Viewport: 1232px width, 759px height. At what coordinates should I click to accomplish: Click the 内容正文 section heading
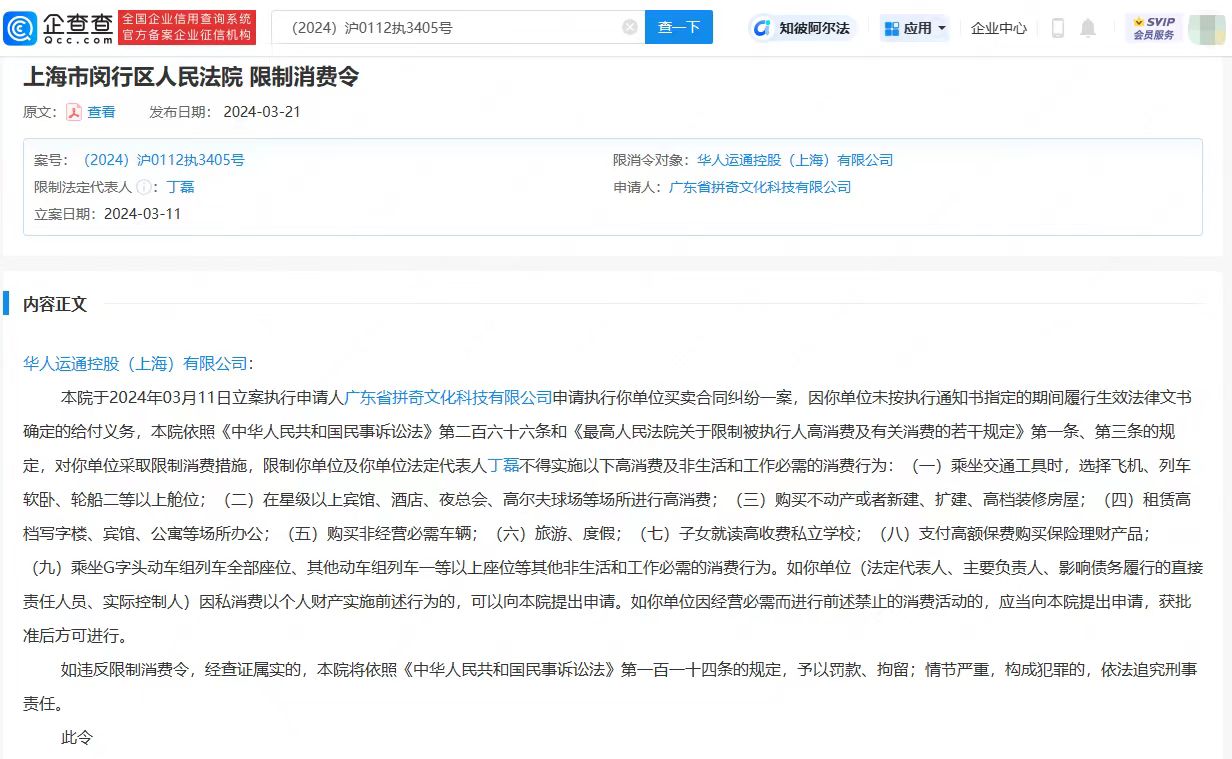click(x=55, y=304)
